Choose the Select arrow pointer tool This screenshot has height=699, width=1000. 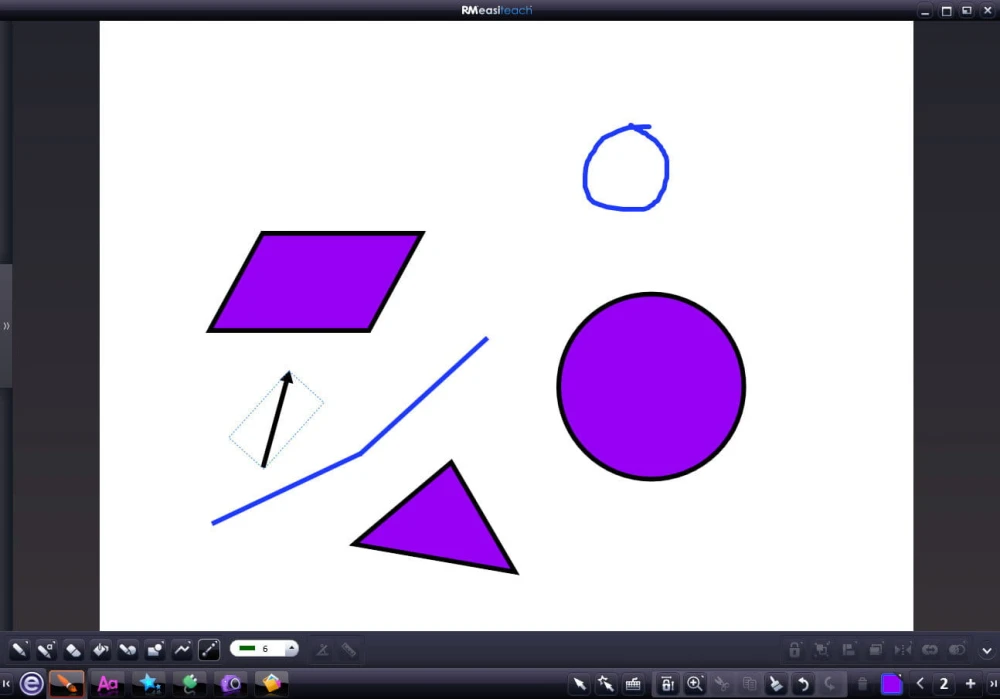click(x=579, y=684)
